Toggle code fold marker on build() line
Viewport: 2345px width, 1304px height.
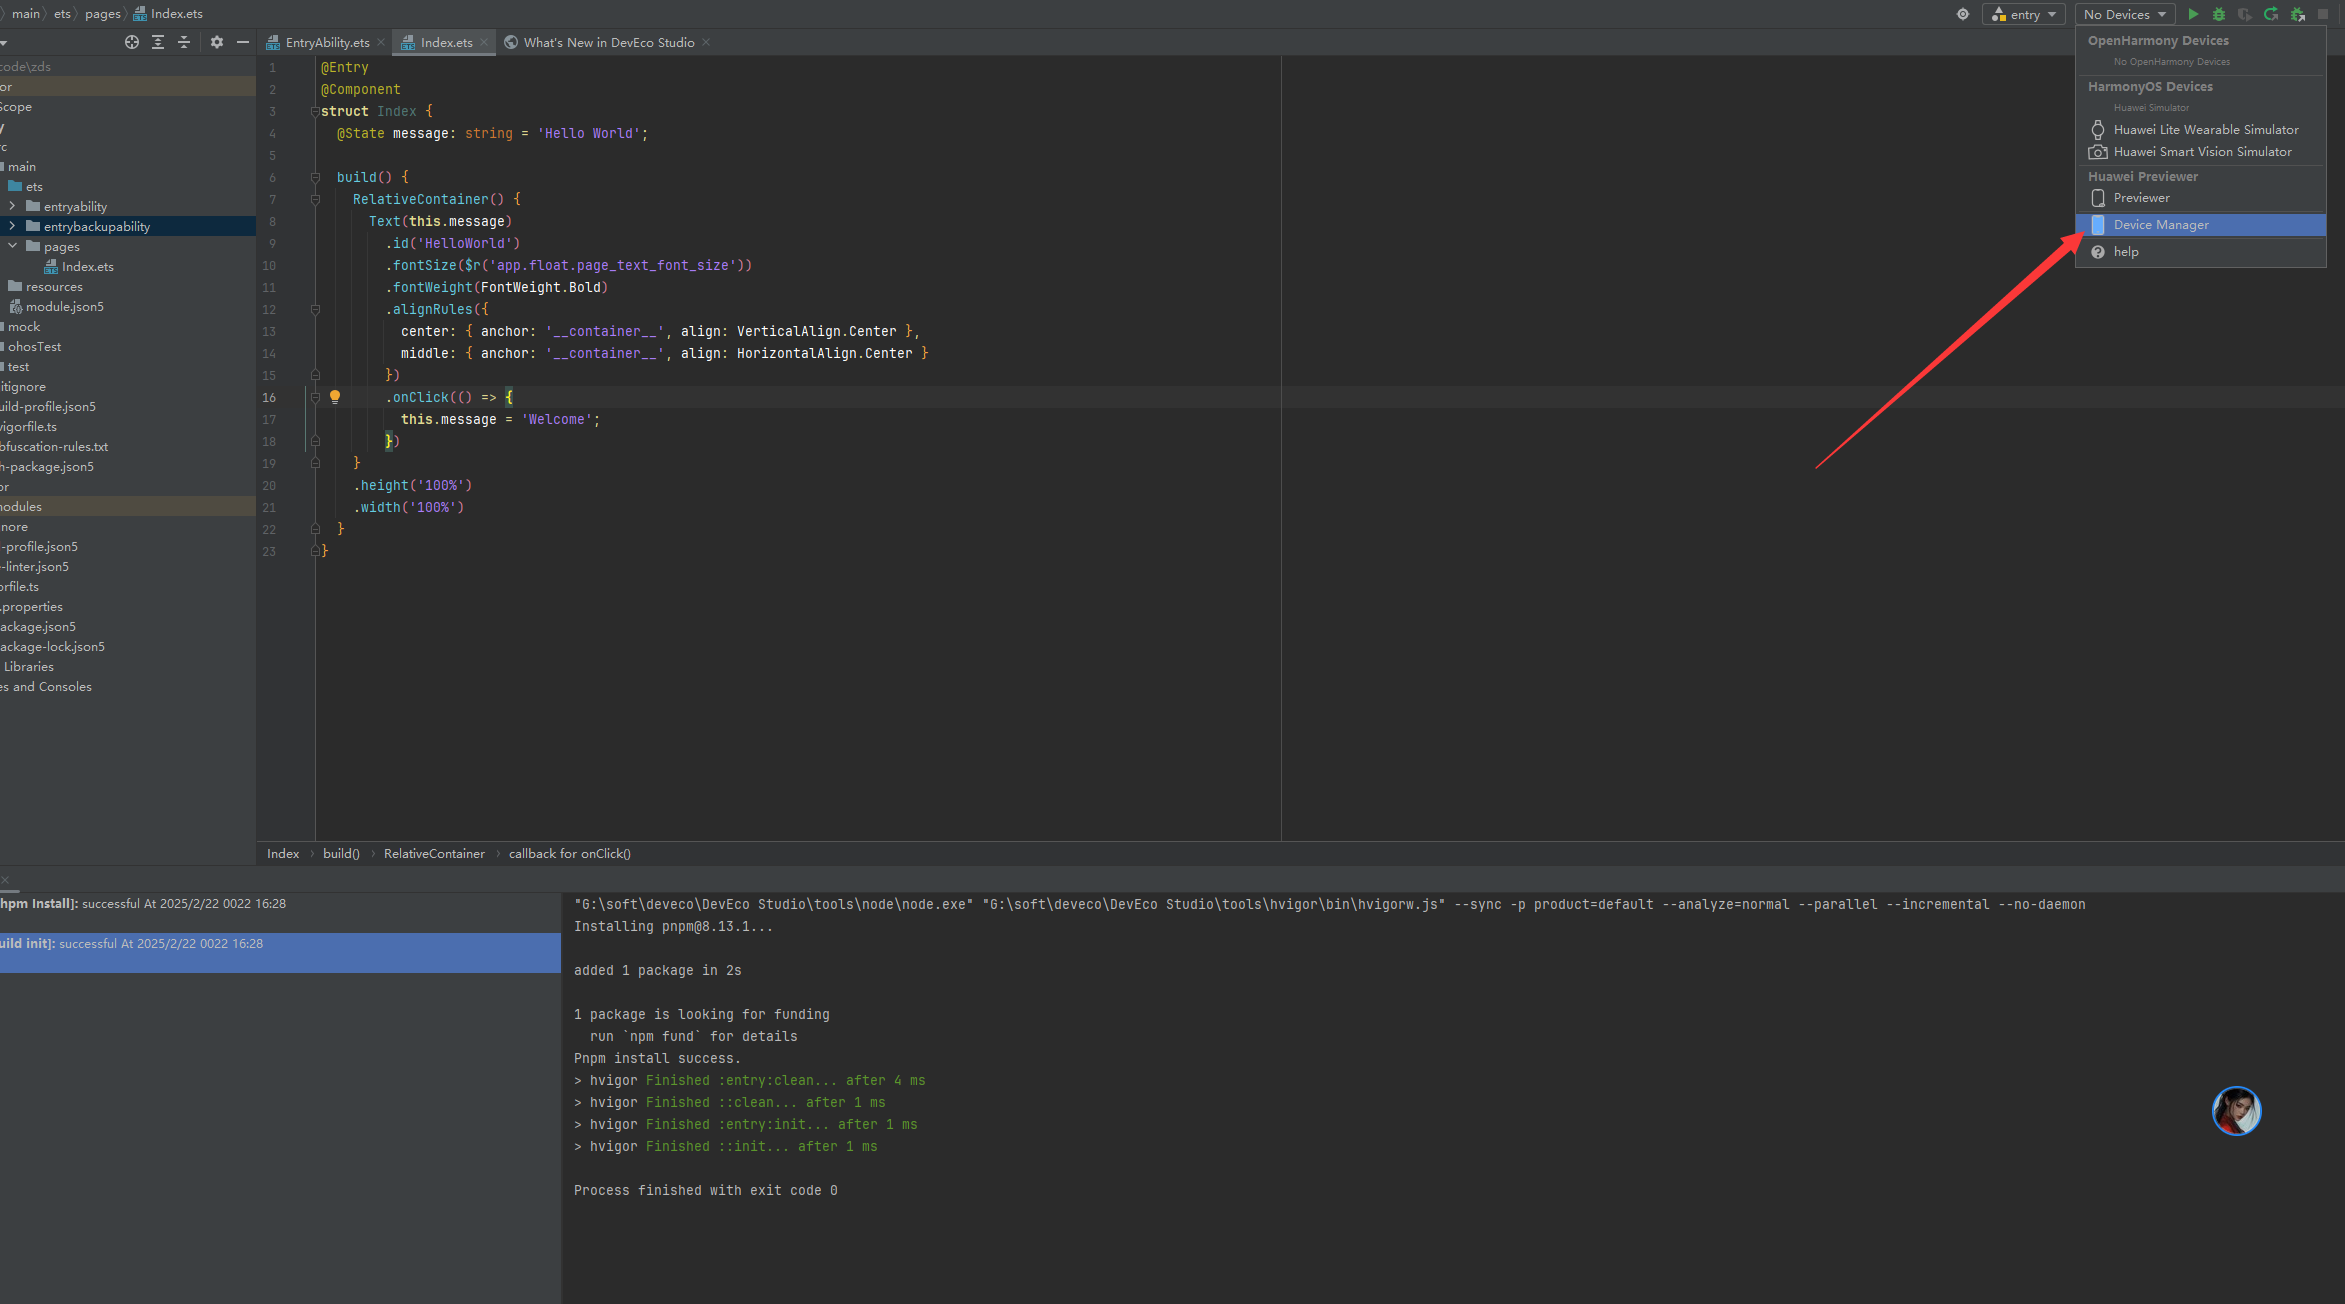coord(315,177)
